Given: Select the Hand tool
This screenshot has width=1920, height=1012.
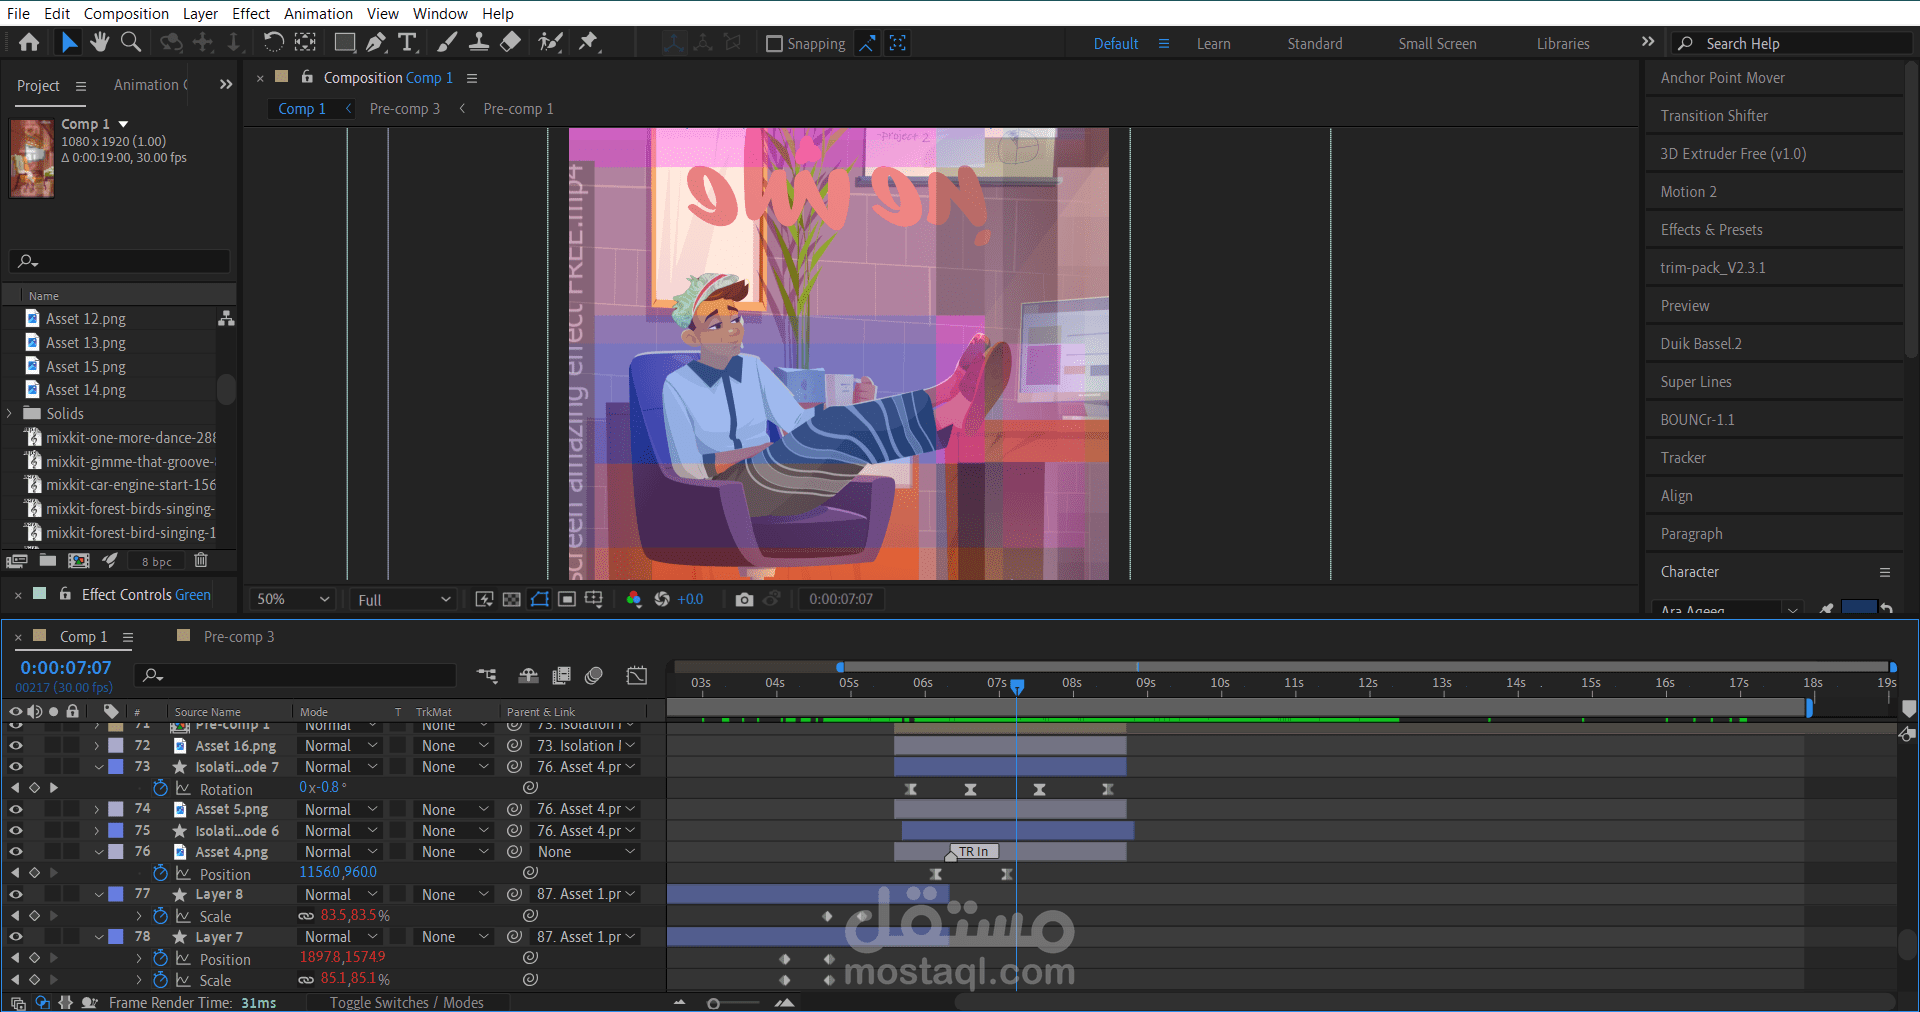Looking at the screenshot, I should [x=99, y=42].
